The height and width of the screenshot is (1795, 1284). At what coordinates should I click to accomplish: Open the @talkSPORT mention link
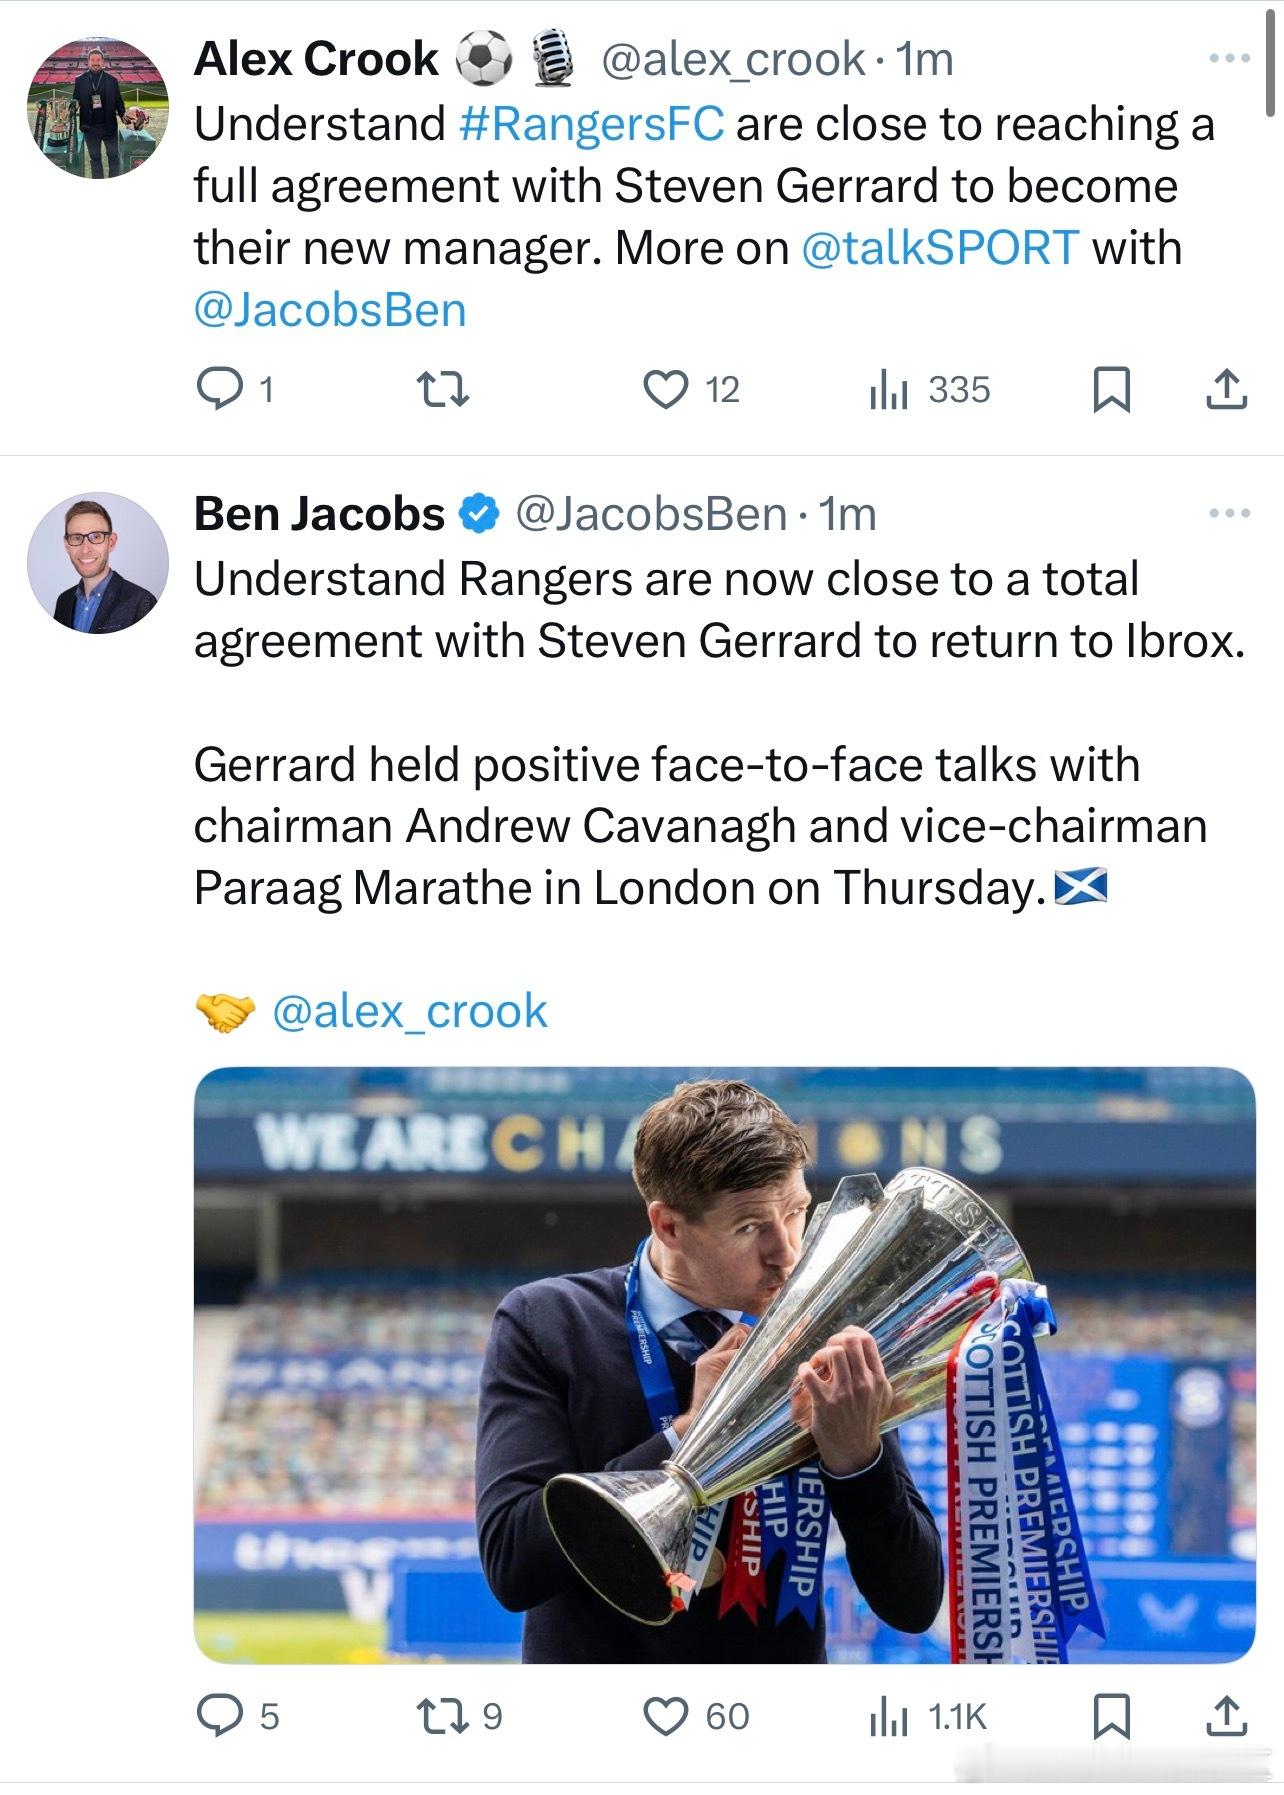(940, 248)
